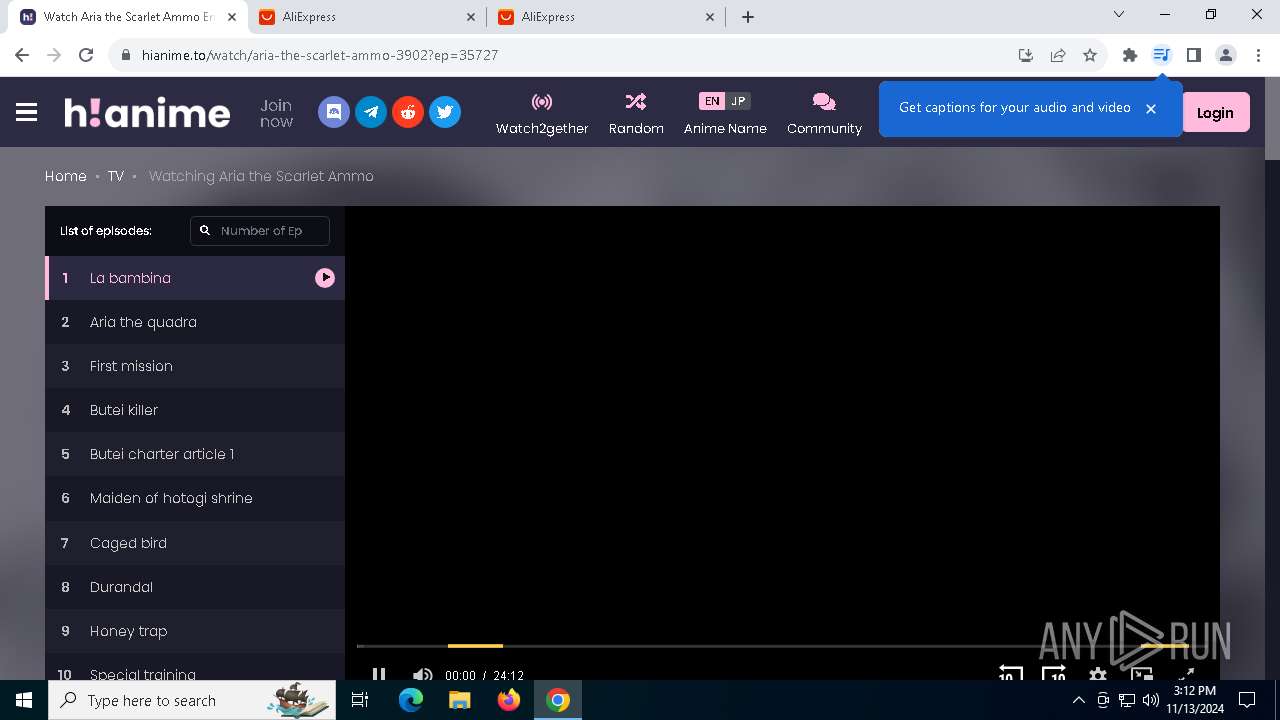Open the taskbar clock and date
Screen dimensions: 1280x720
point(1195,700)
